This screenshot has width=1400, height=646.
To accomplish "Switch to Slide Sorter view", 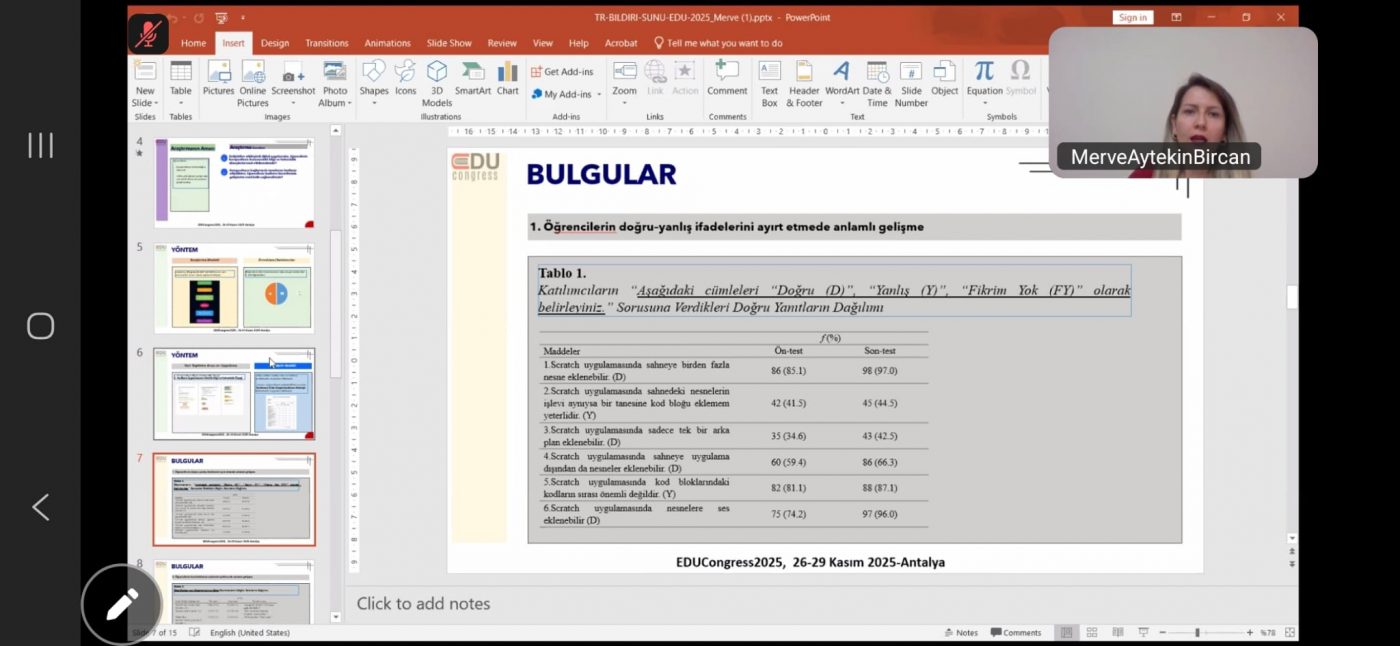I will point(1092,633).
